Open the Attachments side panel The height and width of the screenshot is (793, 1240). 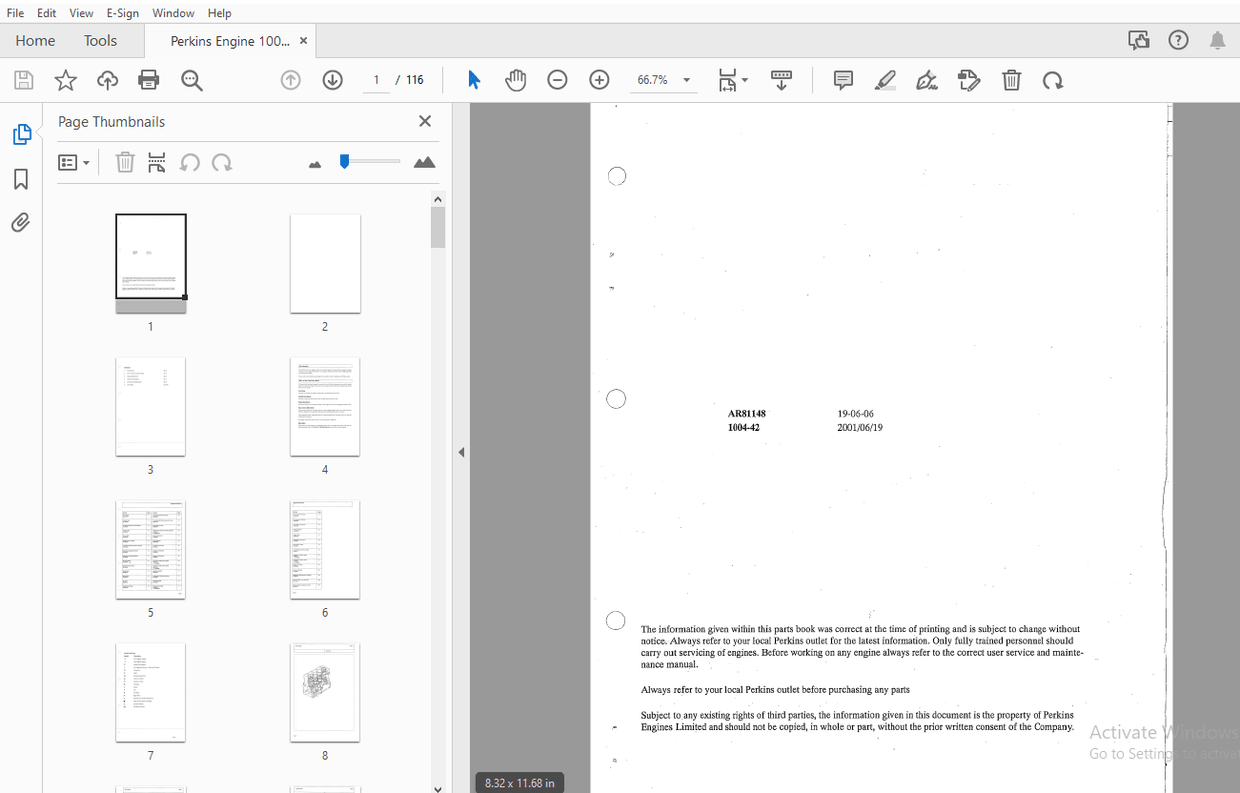click(x=21, y=222)
